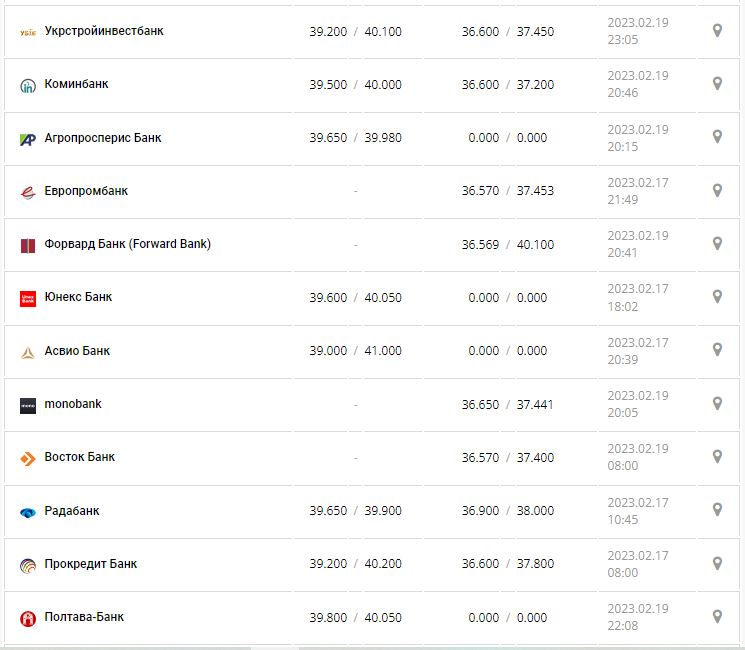The image size is (745, 650).
Task: Click the Укрстройинвестбанк name link
Action: pyautogui.click(x=104, y=31)
